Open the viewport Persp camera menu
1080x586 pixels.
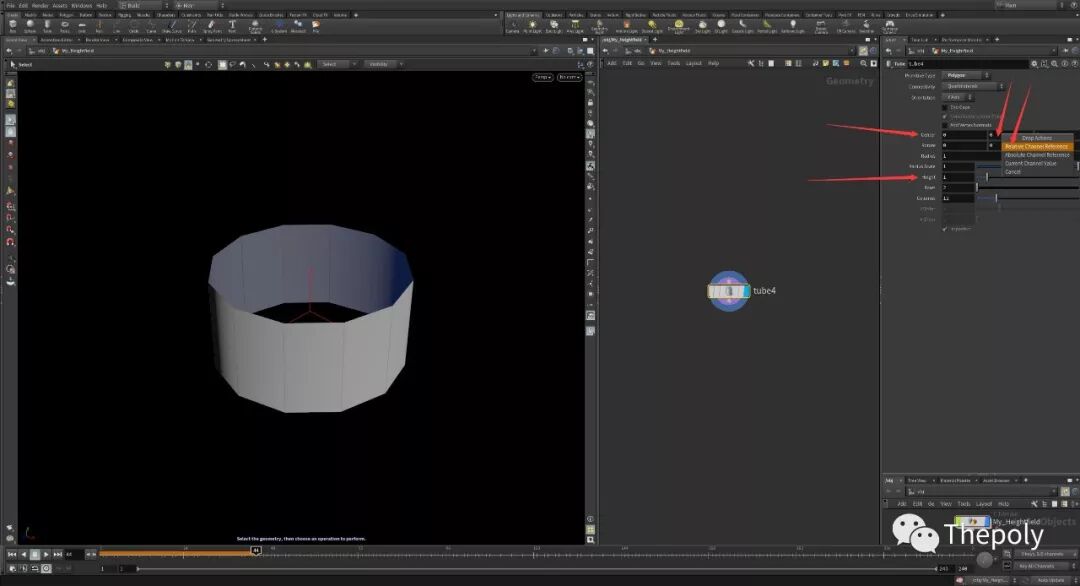click(543, 77)
